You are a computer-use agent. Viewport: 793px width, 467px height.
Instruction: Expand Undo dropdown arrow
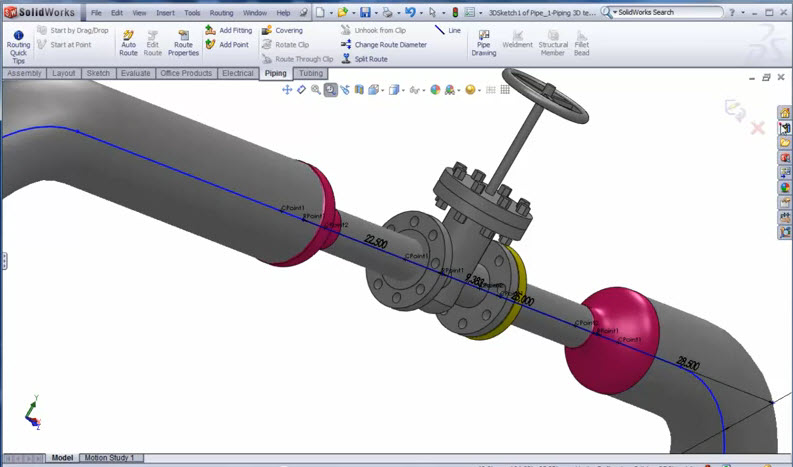click(x=421, y=13)
